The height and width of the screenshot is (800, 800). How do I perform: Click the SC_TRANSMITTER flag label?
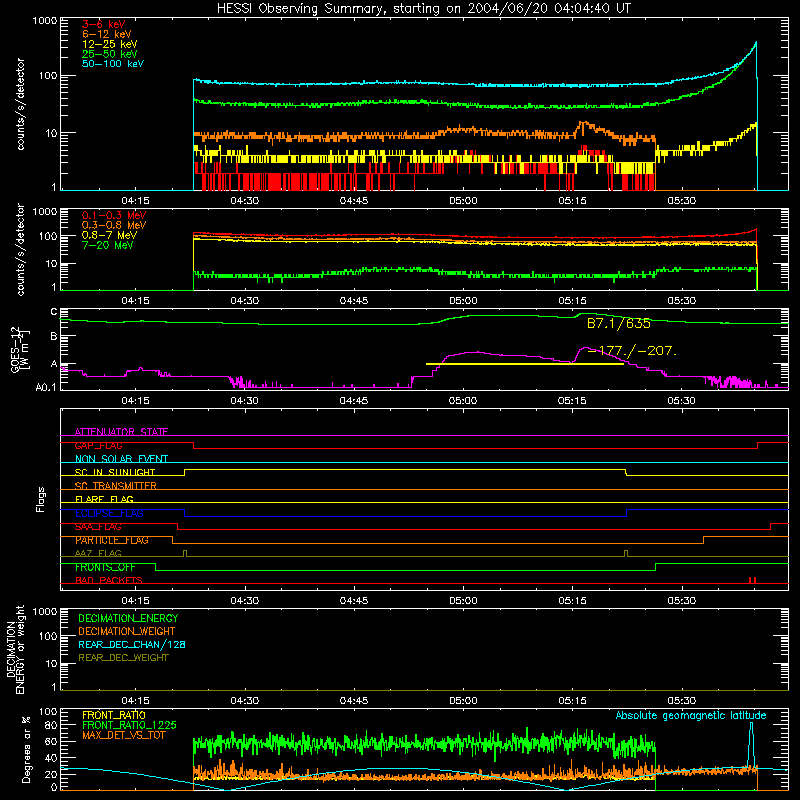pos(115,486)
